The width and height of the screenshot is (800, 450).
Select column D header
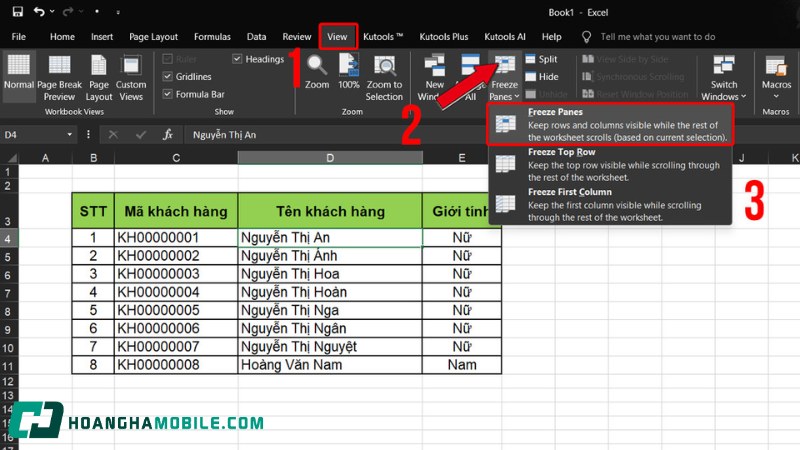(330, 158)
